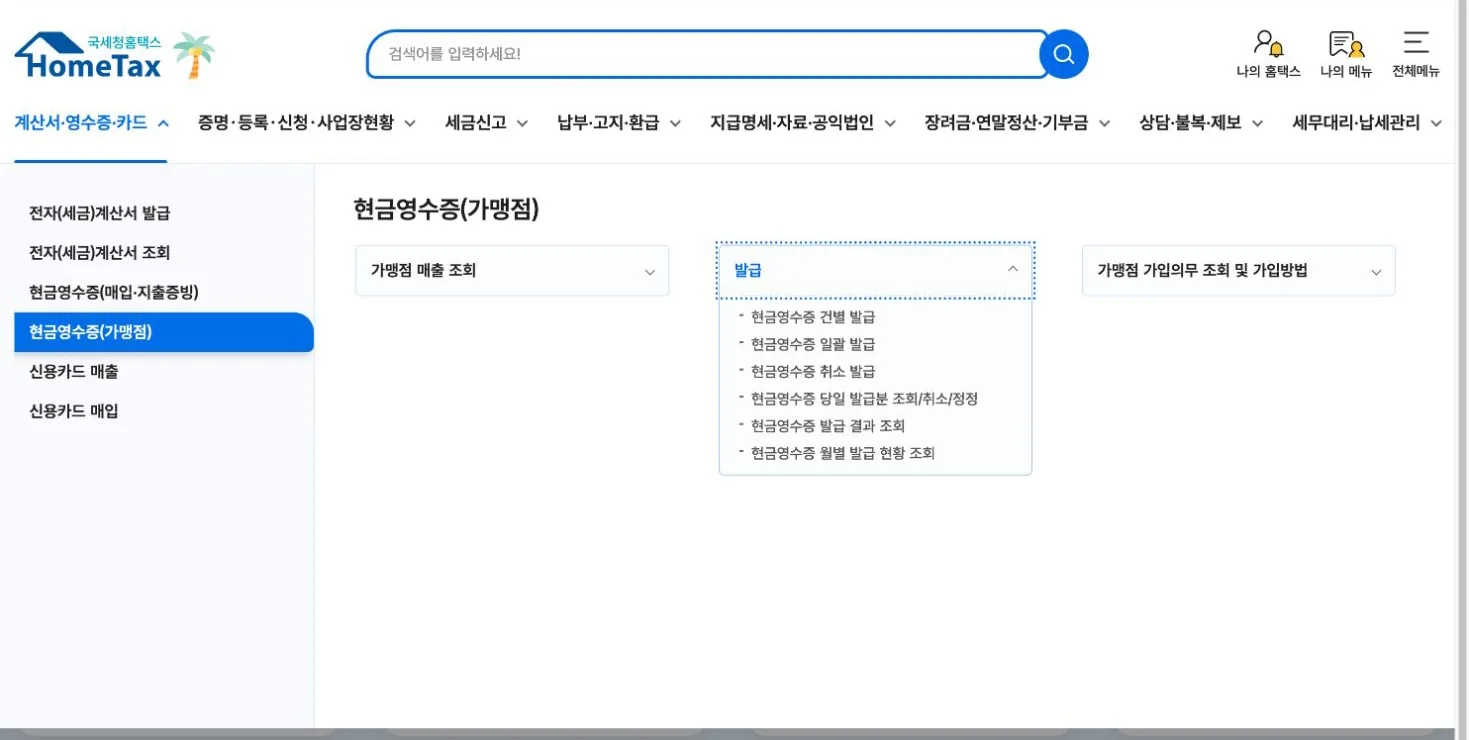This screenshot has height=740, width=1469.
Task: Open the 증명·등록·신청·사업장현황 menu
Action: click(x=307, y=123)
